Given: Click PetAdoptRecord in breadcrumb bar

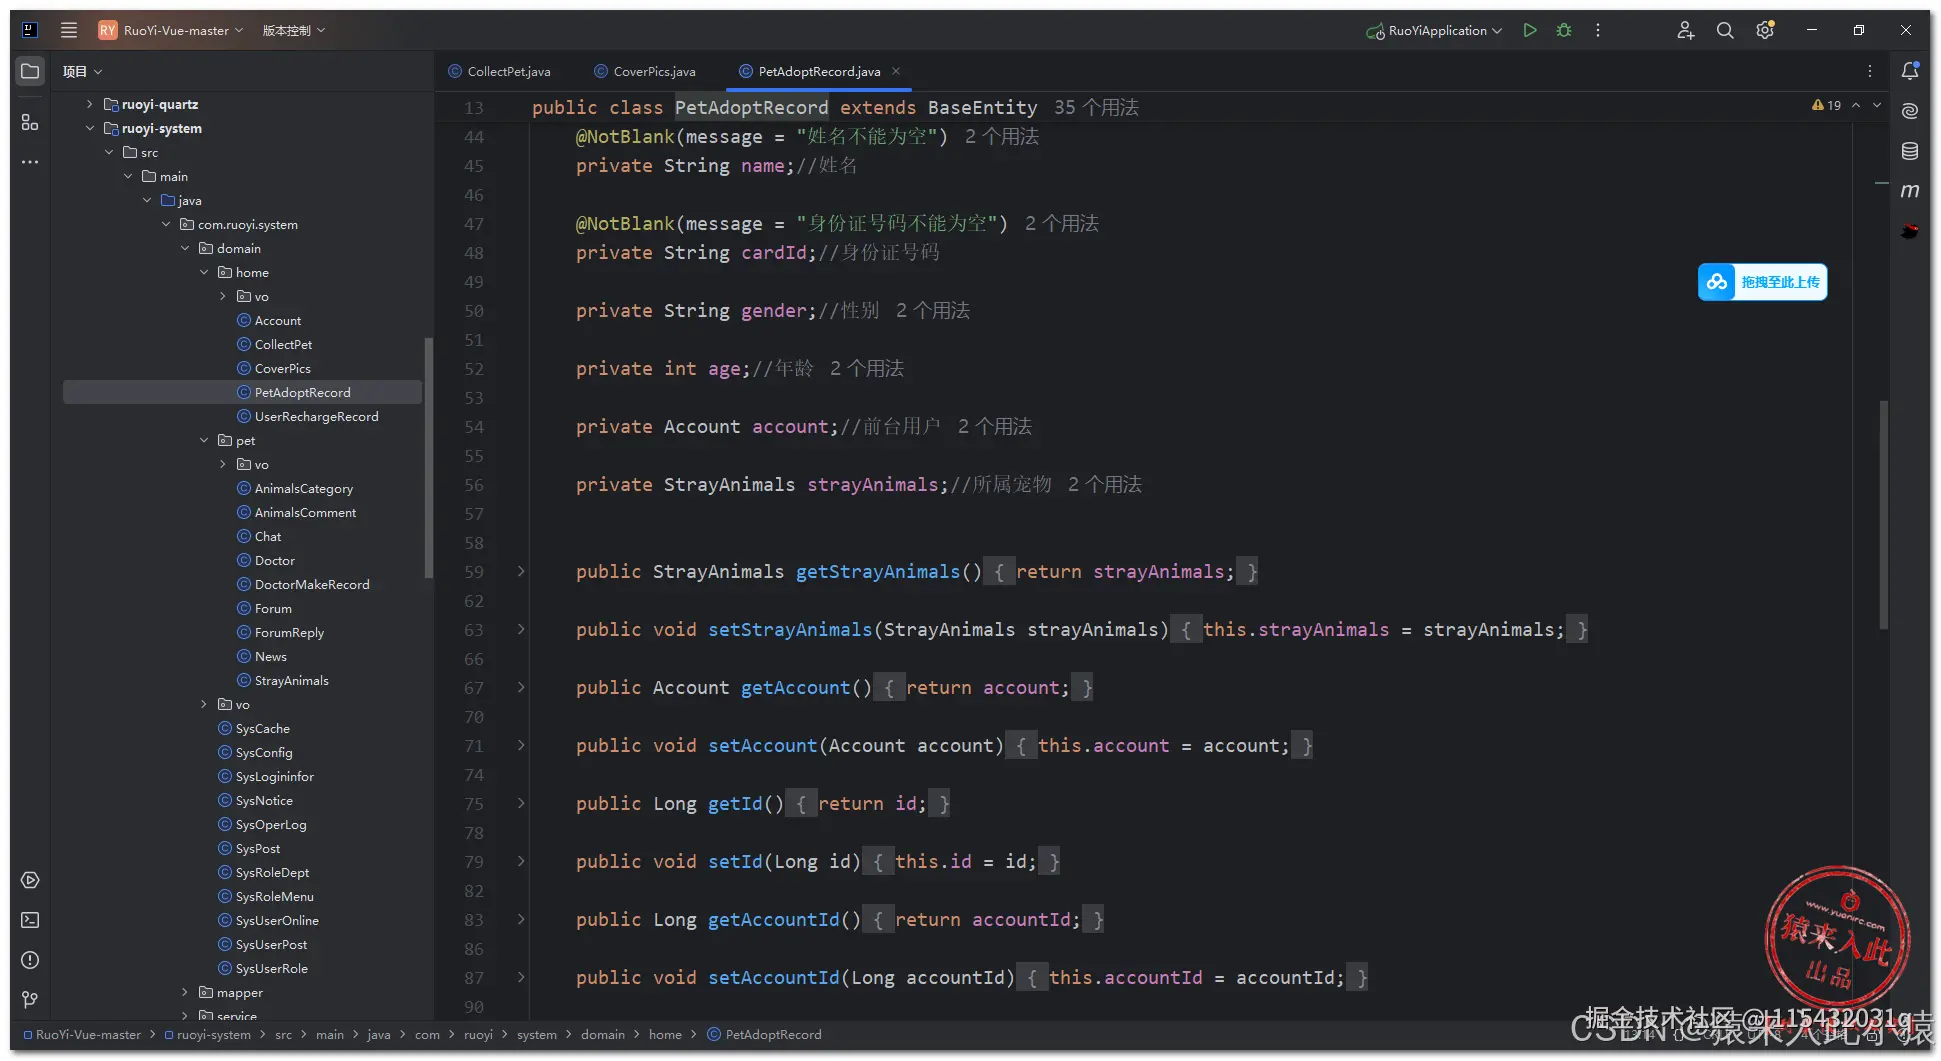Looking at the screenshot, I should (x=765, y=1034).
